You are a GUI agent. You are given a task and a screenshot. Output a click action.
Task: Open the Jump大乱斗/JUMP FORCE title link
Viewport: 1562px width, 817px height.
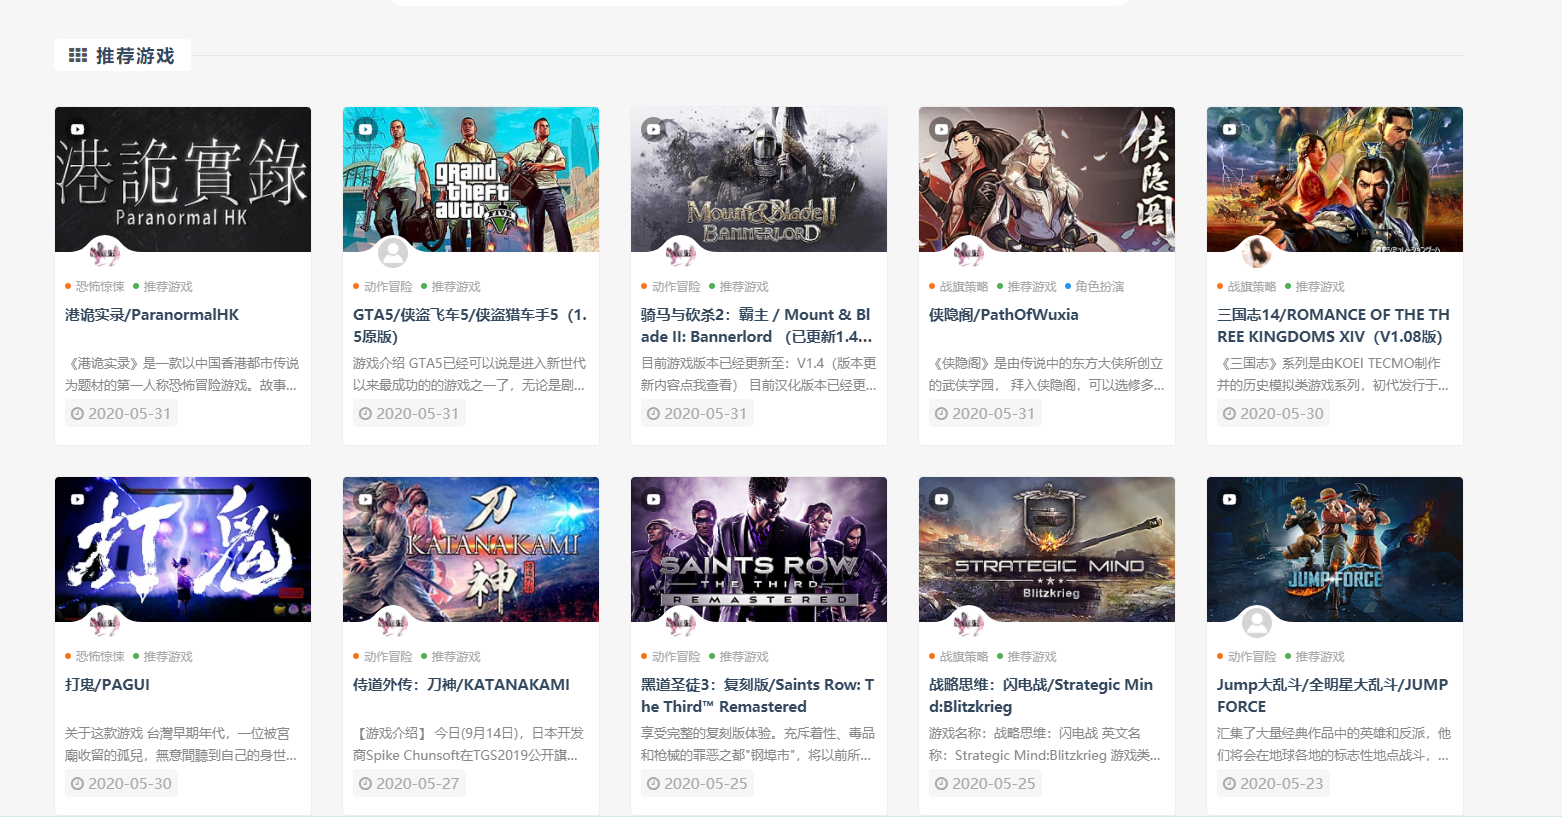[x=1332, y=696]
